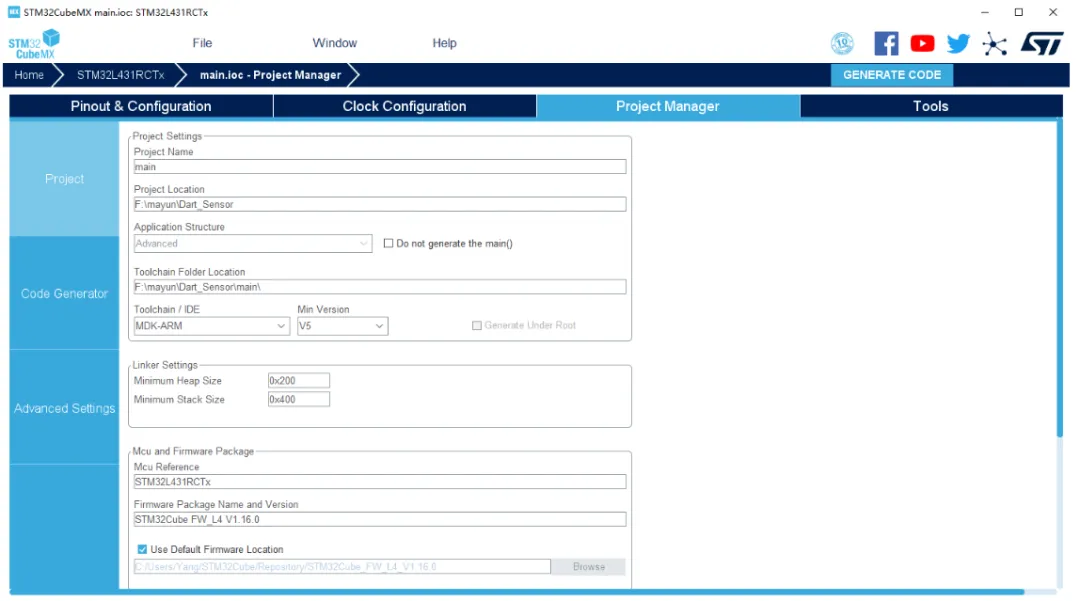Switch to the Tools tab
This screenshot has width=1080, height=601.
pos(931,106)
